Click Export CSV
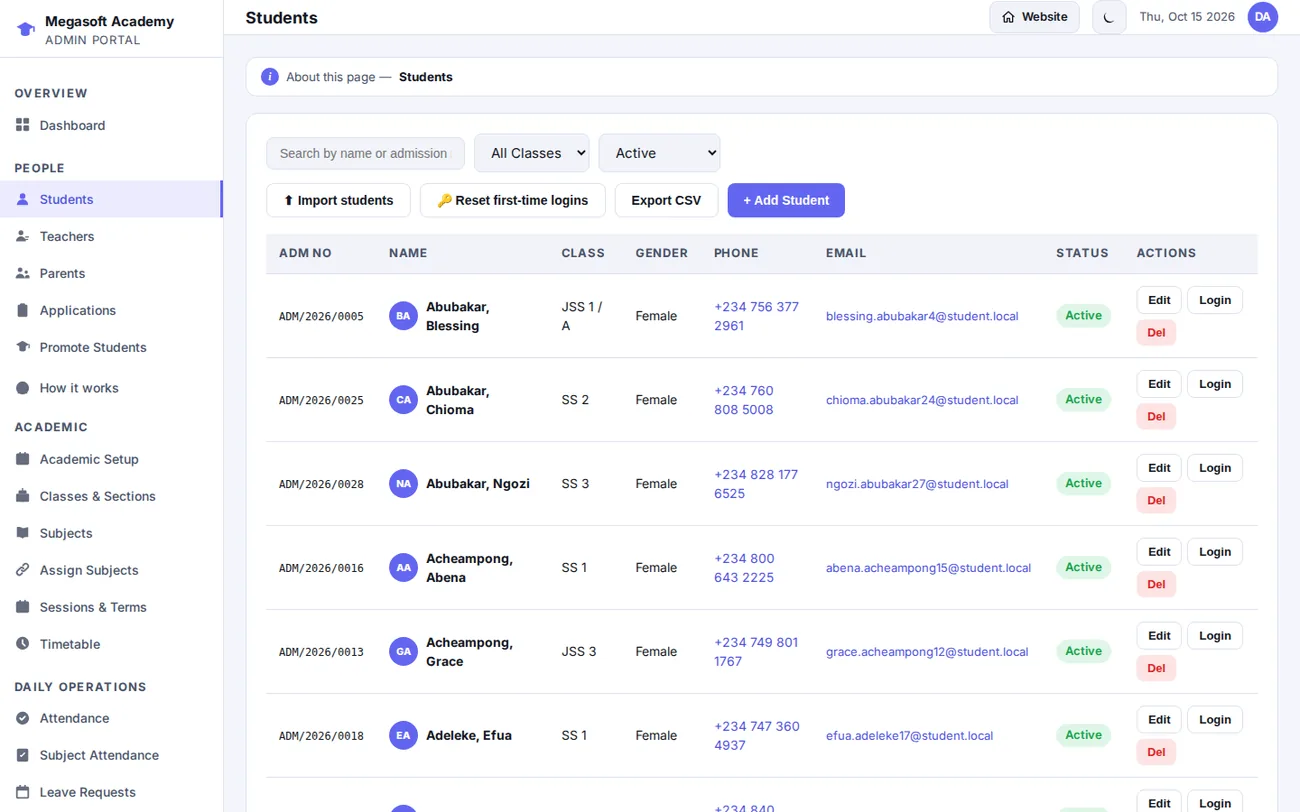Image resolution: width=1300 pixels, height=812 pixels. 666,200
